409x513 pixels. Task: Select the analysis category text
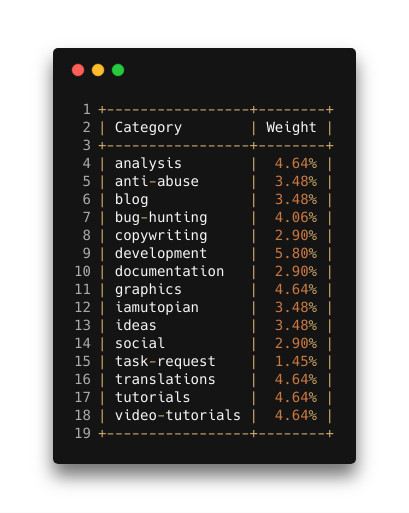[148, 163]
